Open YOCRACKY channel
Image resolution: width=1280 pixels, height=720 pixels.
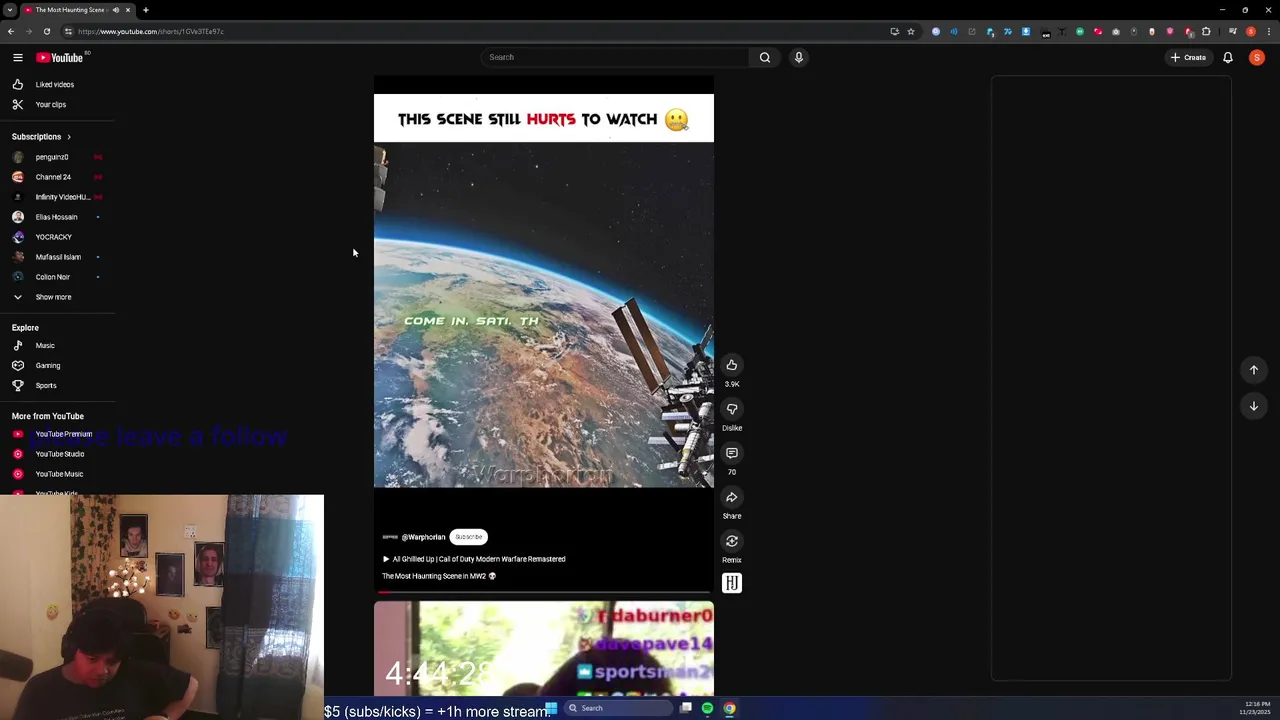(54, 237)
